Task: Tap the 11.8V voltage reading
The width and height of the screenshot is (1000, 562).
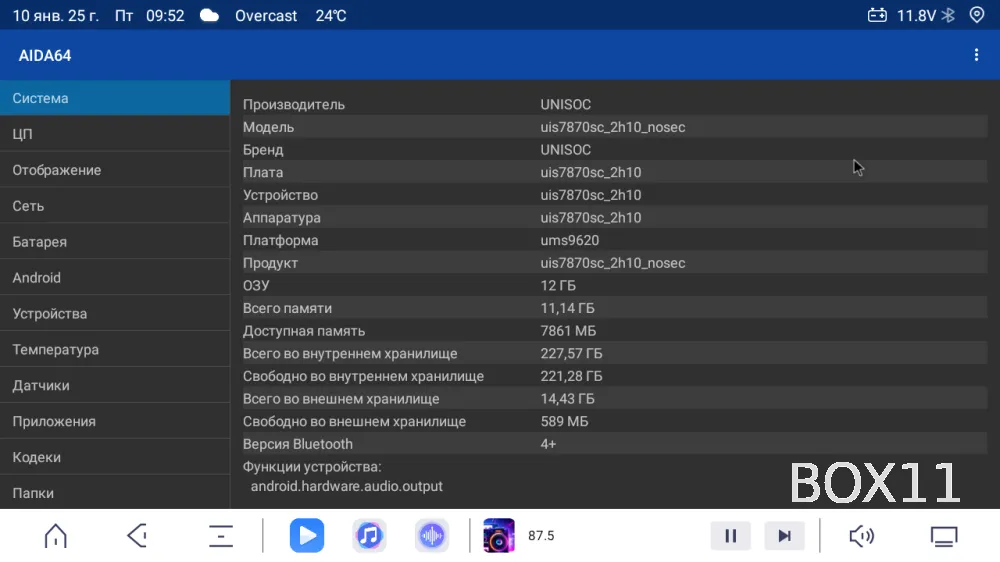Action: click(x=916, y=16)
